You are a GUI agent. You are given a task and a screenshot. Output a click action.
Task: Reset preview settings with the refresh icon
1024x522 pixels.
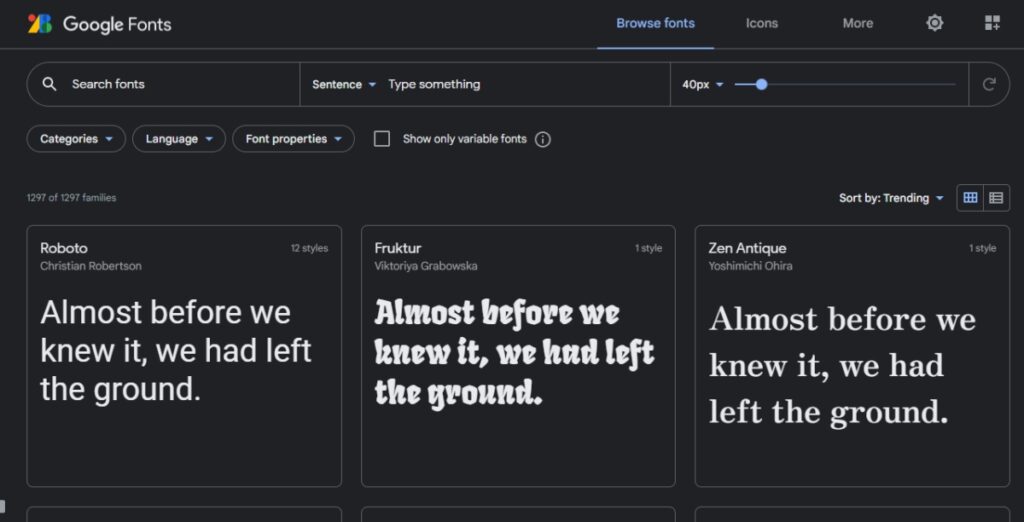[989, 84]
